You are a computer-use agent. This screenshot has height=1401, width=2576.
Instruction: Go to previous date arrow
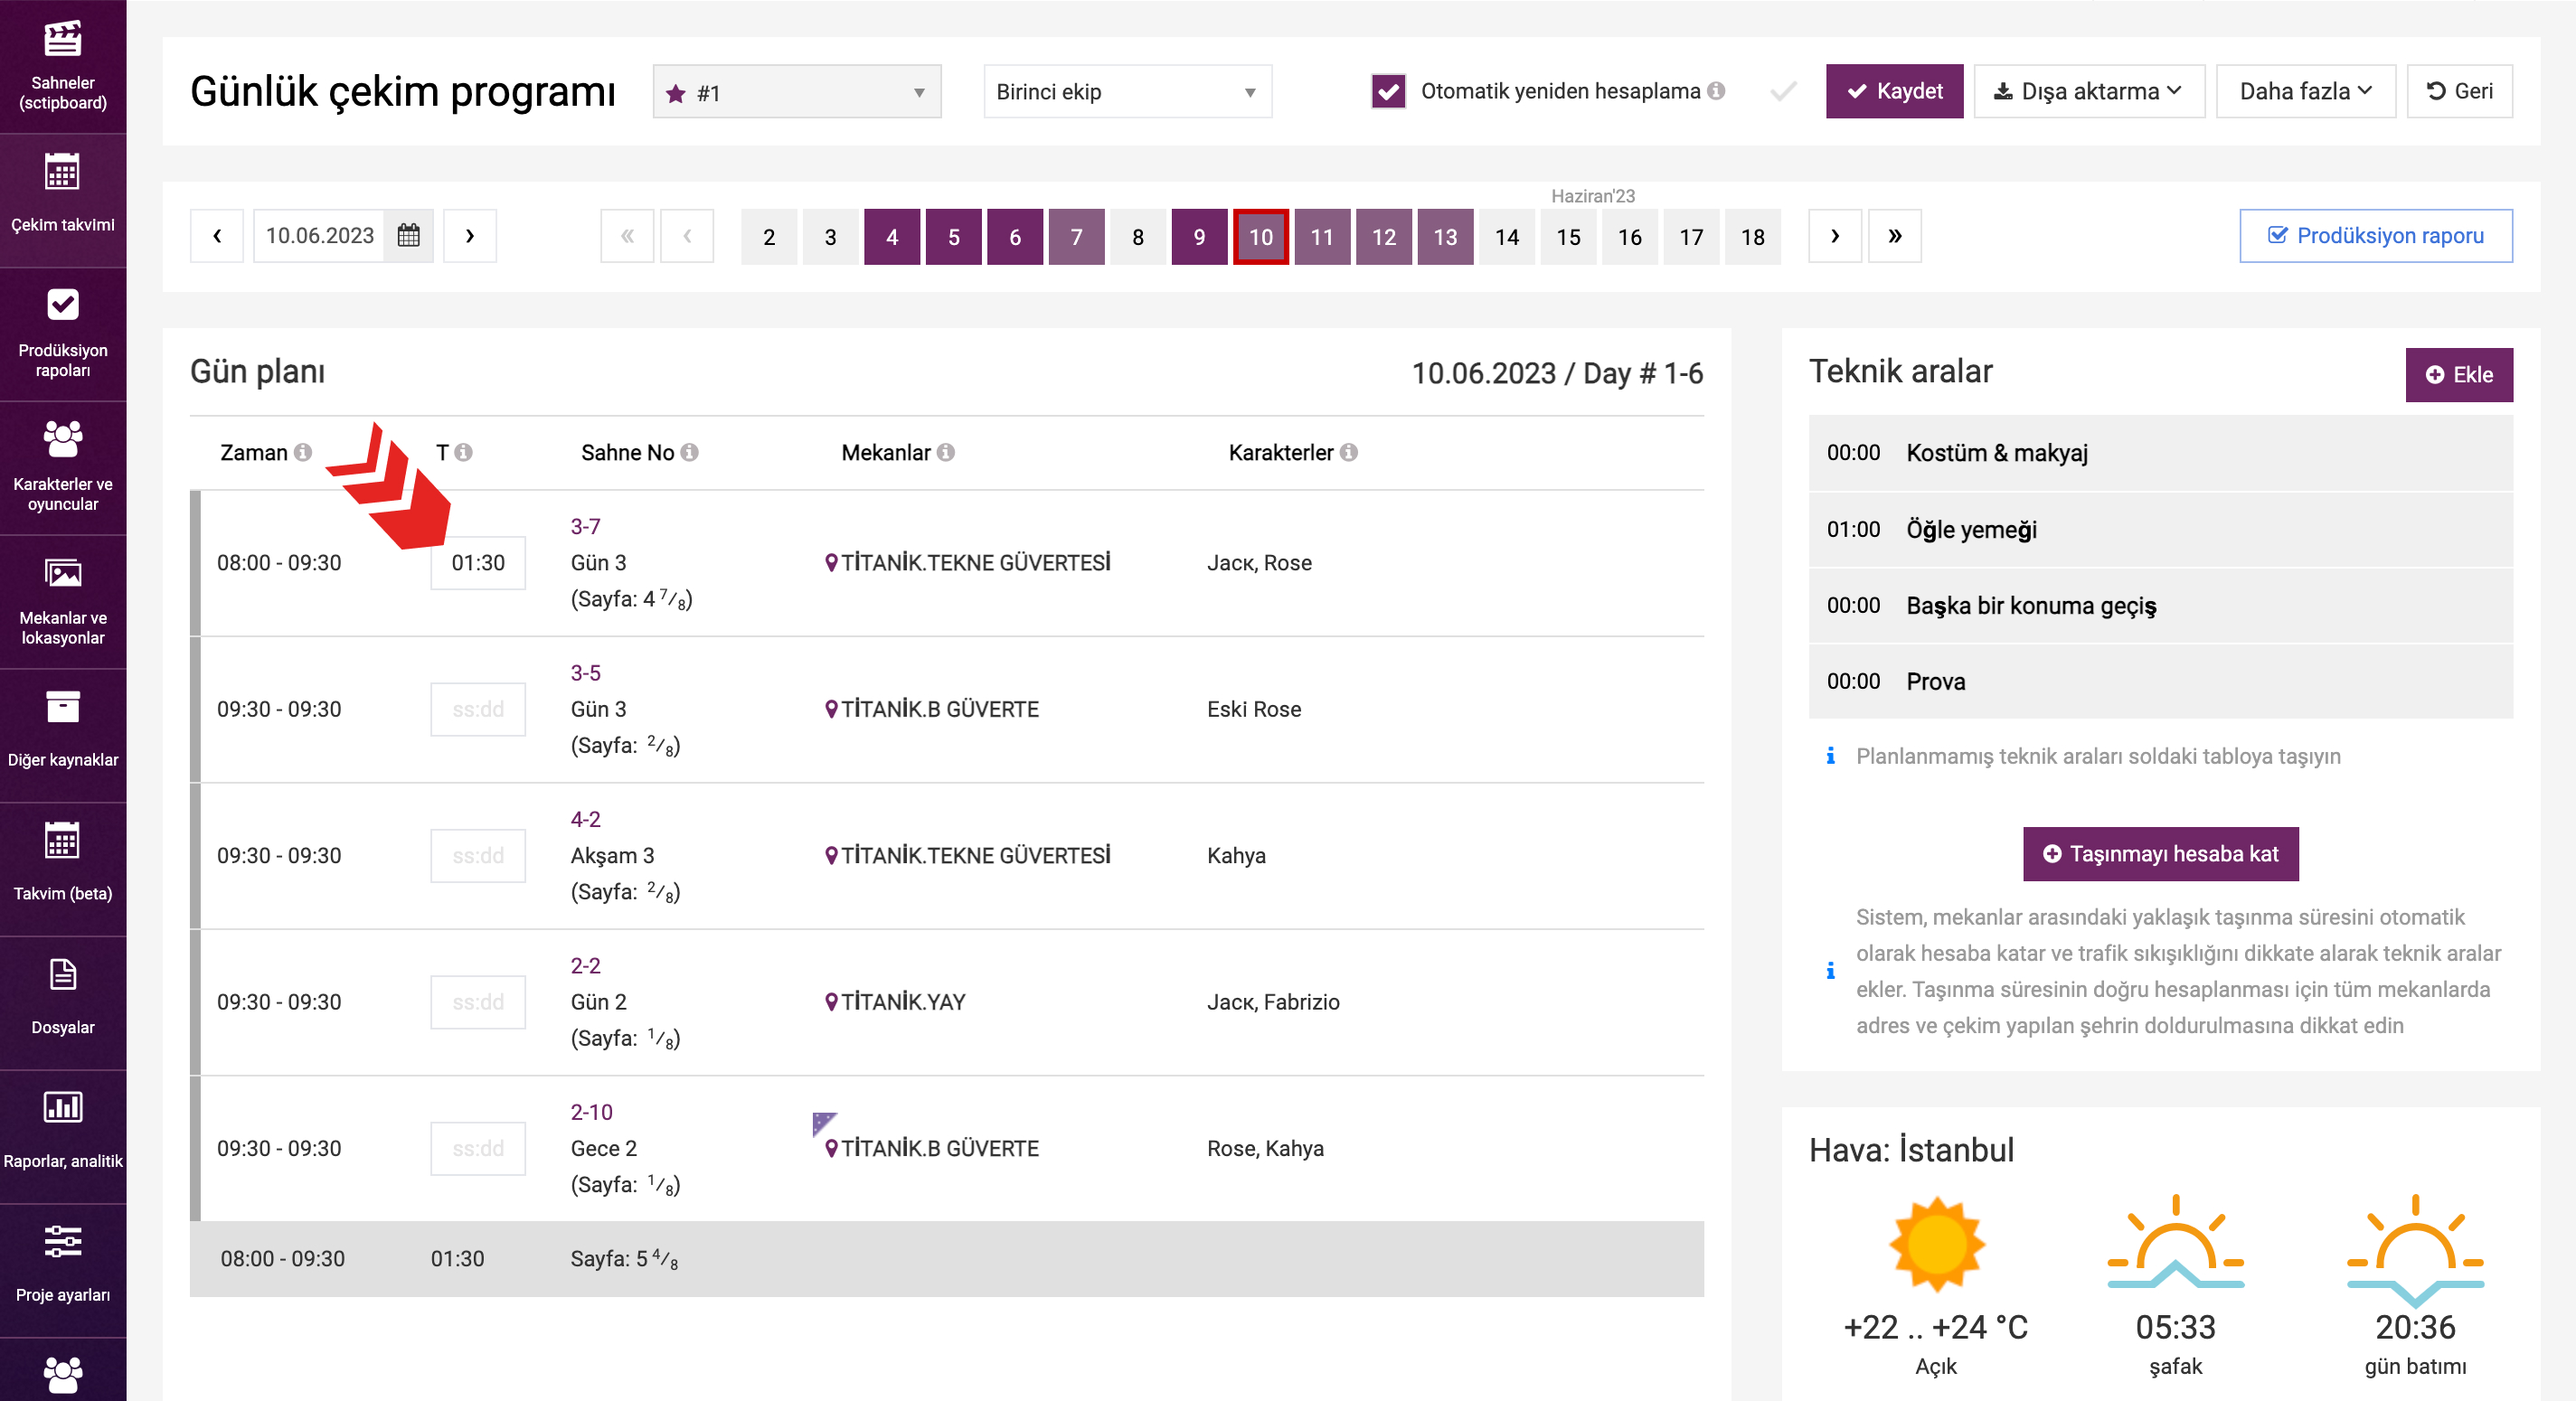(217, 236)
